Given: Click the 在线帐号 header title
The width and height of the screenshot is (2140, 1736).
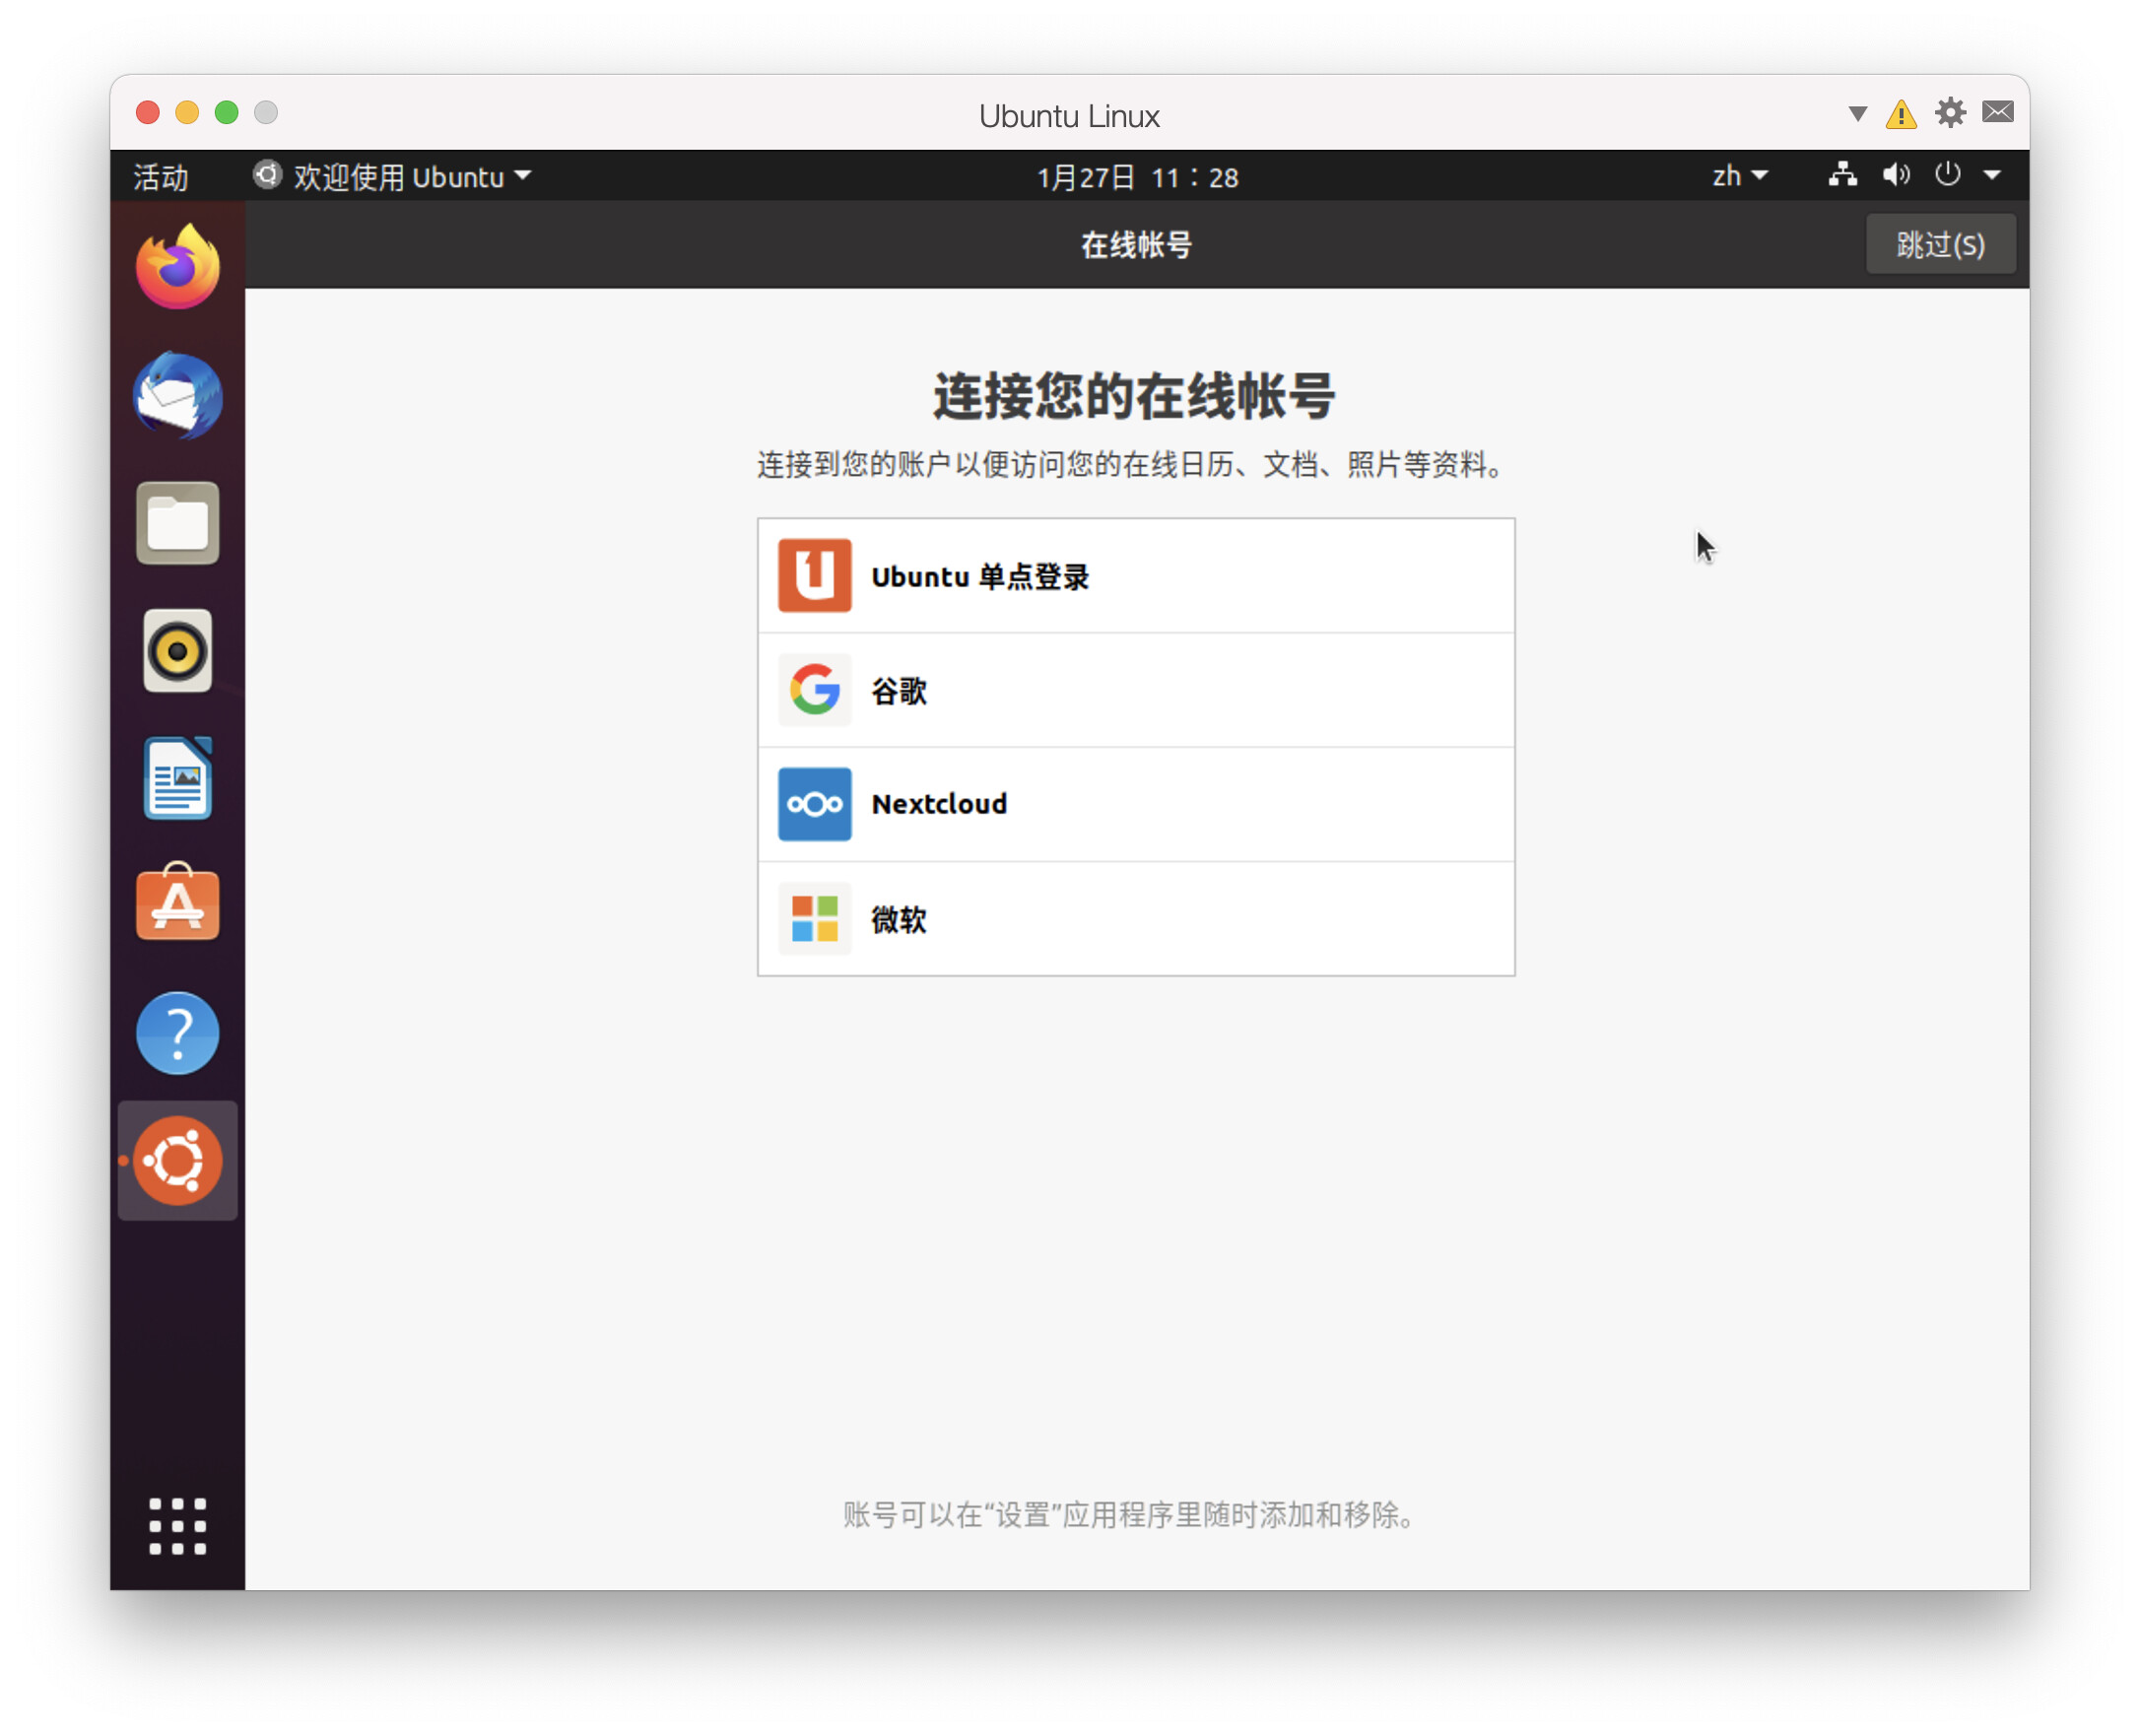Looking at the screenshot, I should tap(1136, 244).
